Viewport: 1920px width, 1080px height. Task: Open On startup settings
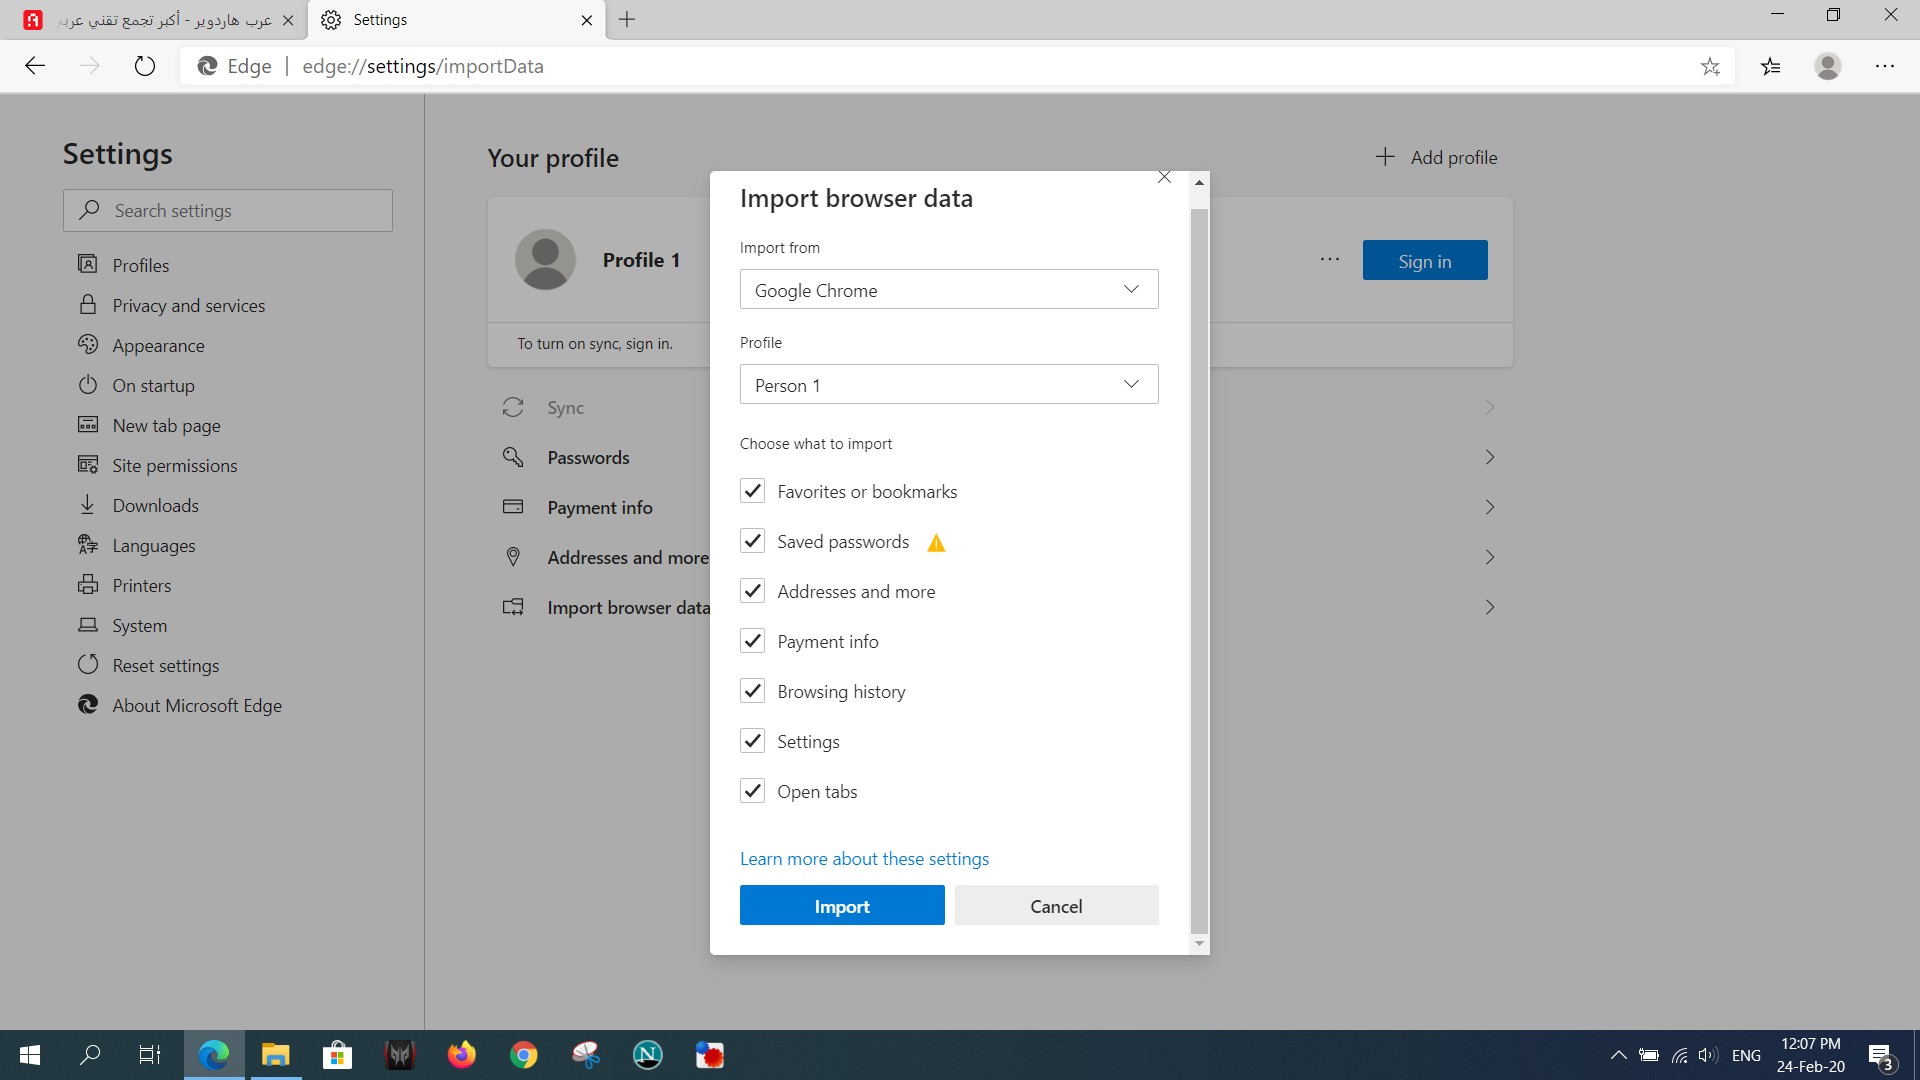[153, 385]
